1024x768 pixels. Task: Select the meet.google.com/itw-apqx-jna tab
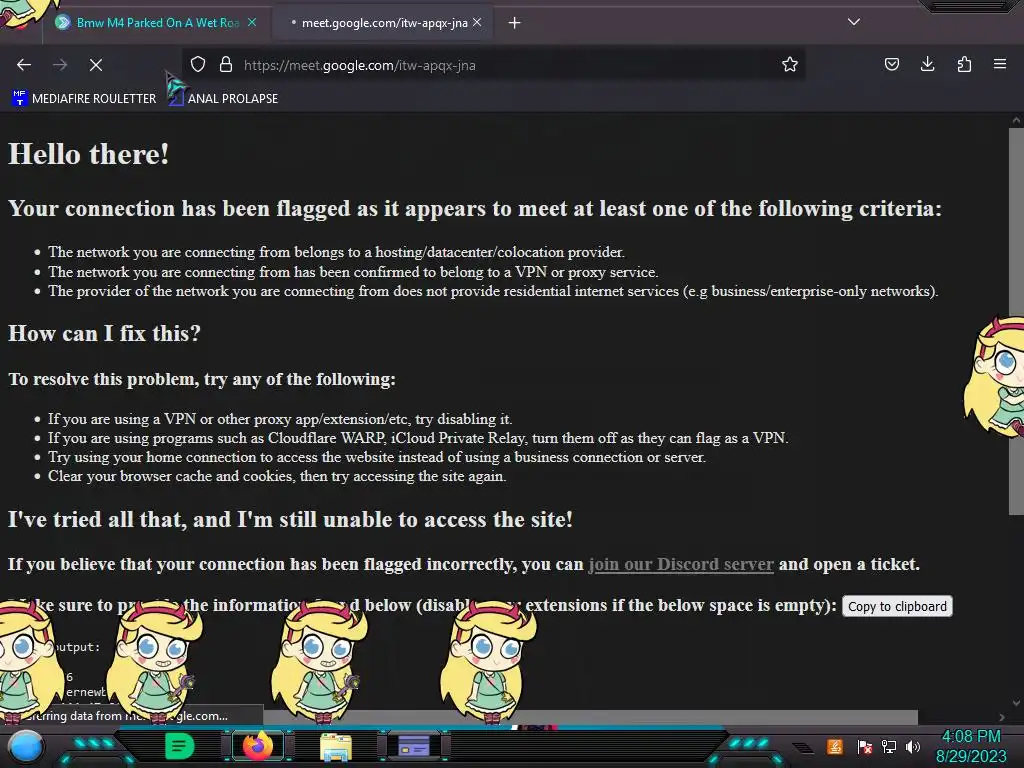click(384, 23)
